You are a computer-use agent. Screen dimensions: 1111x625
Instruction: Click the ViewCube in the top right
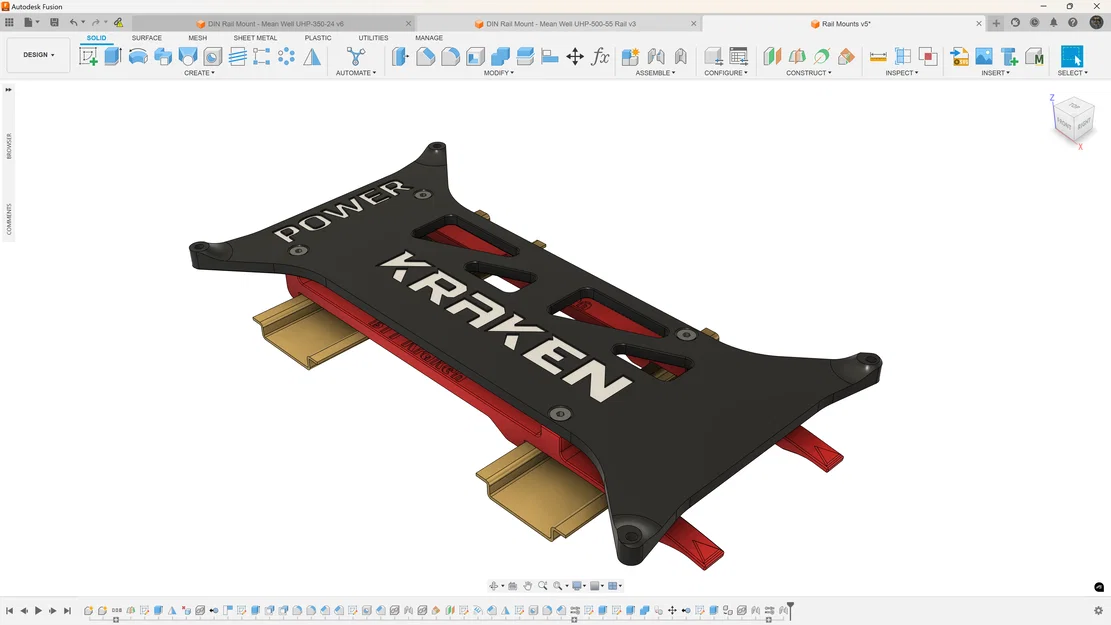click(x=1075, y=120)
